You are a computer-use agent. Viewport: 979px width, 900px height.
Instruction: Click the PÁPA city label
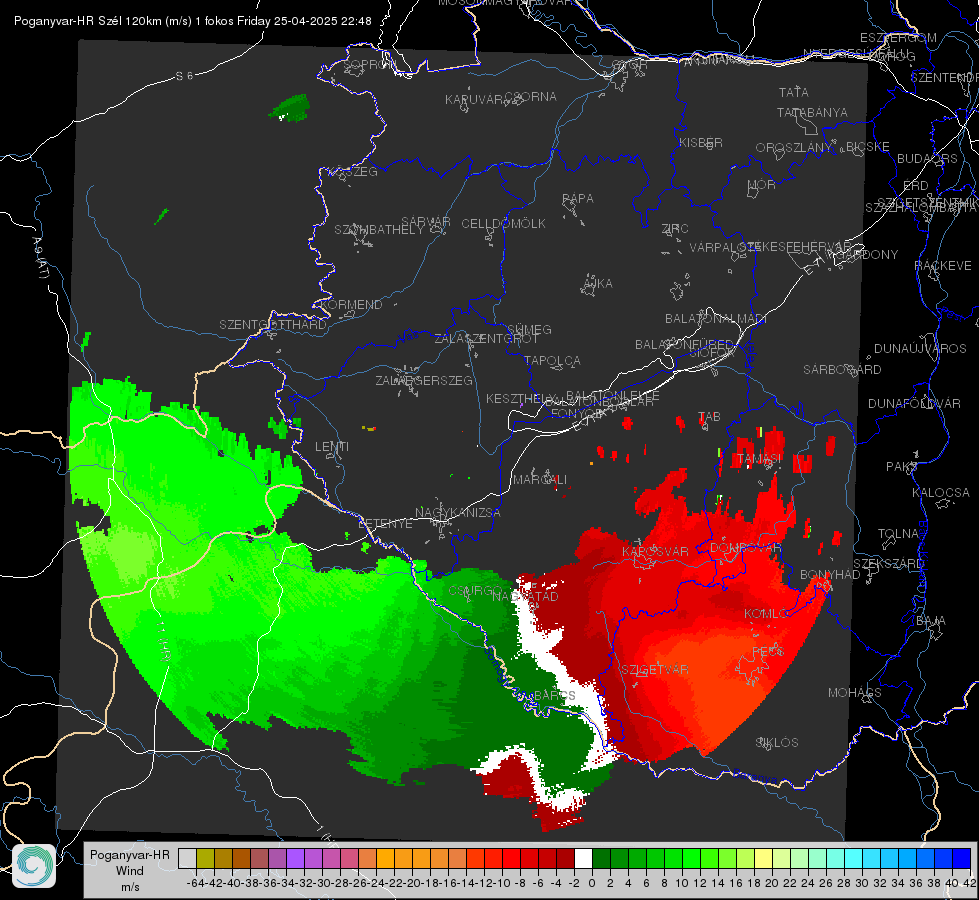[x=578, y=199]
